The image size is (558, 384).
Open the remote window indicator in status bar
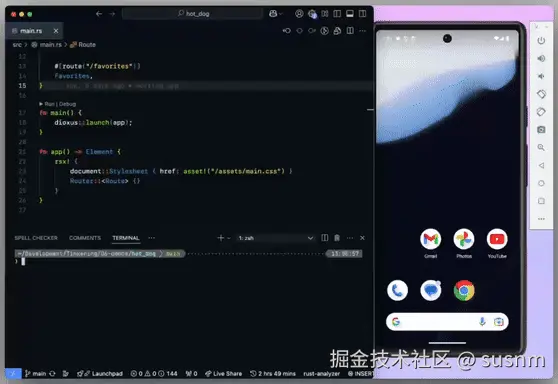pos(13,373)
